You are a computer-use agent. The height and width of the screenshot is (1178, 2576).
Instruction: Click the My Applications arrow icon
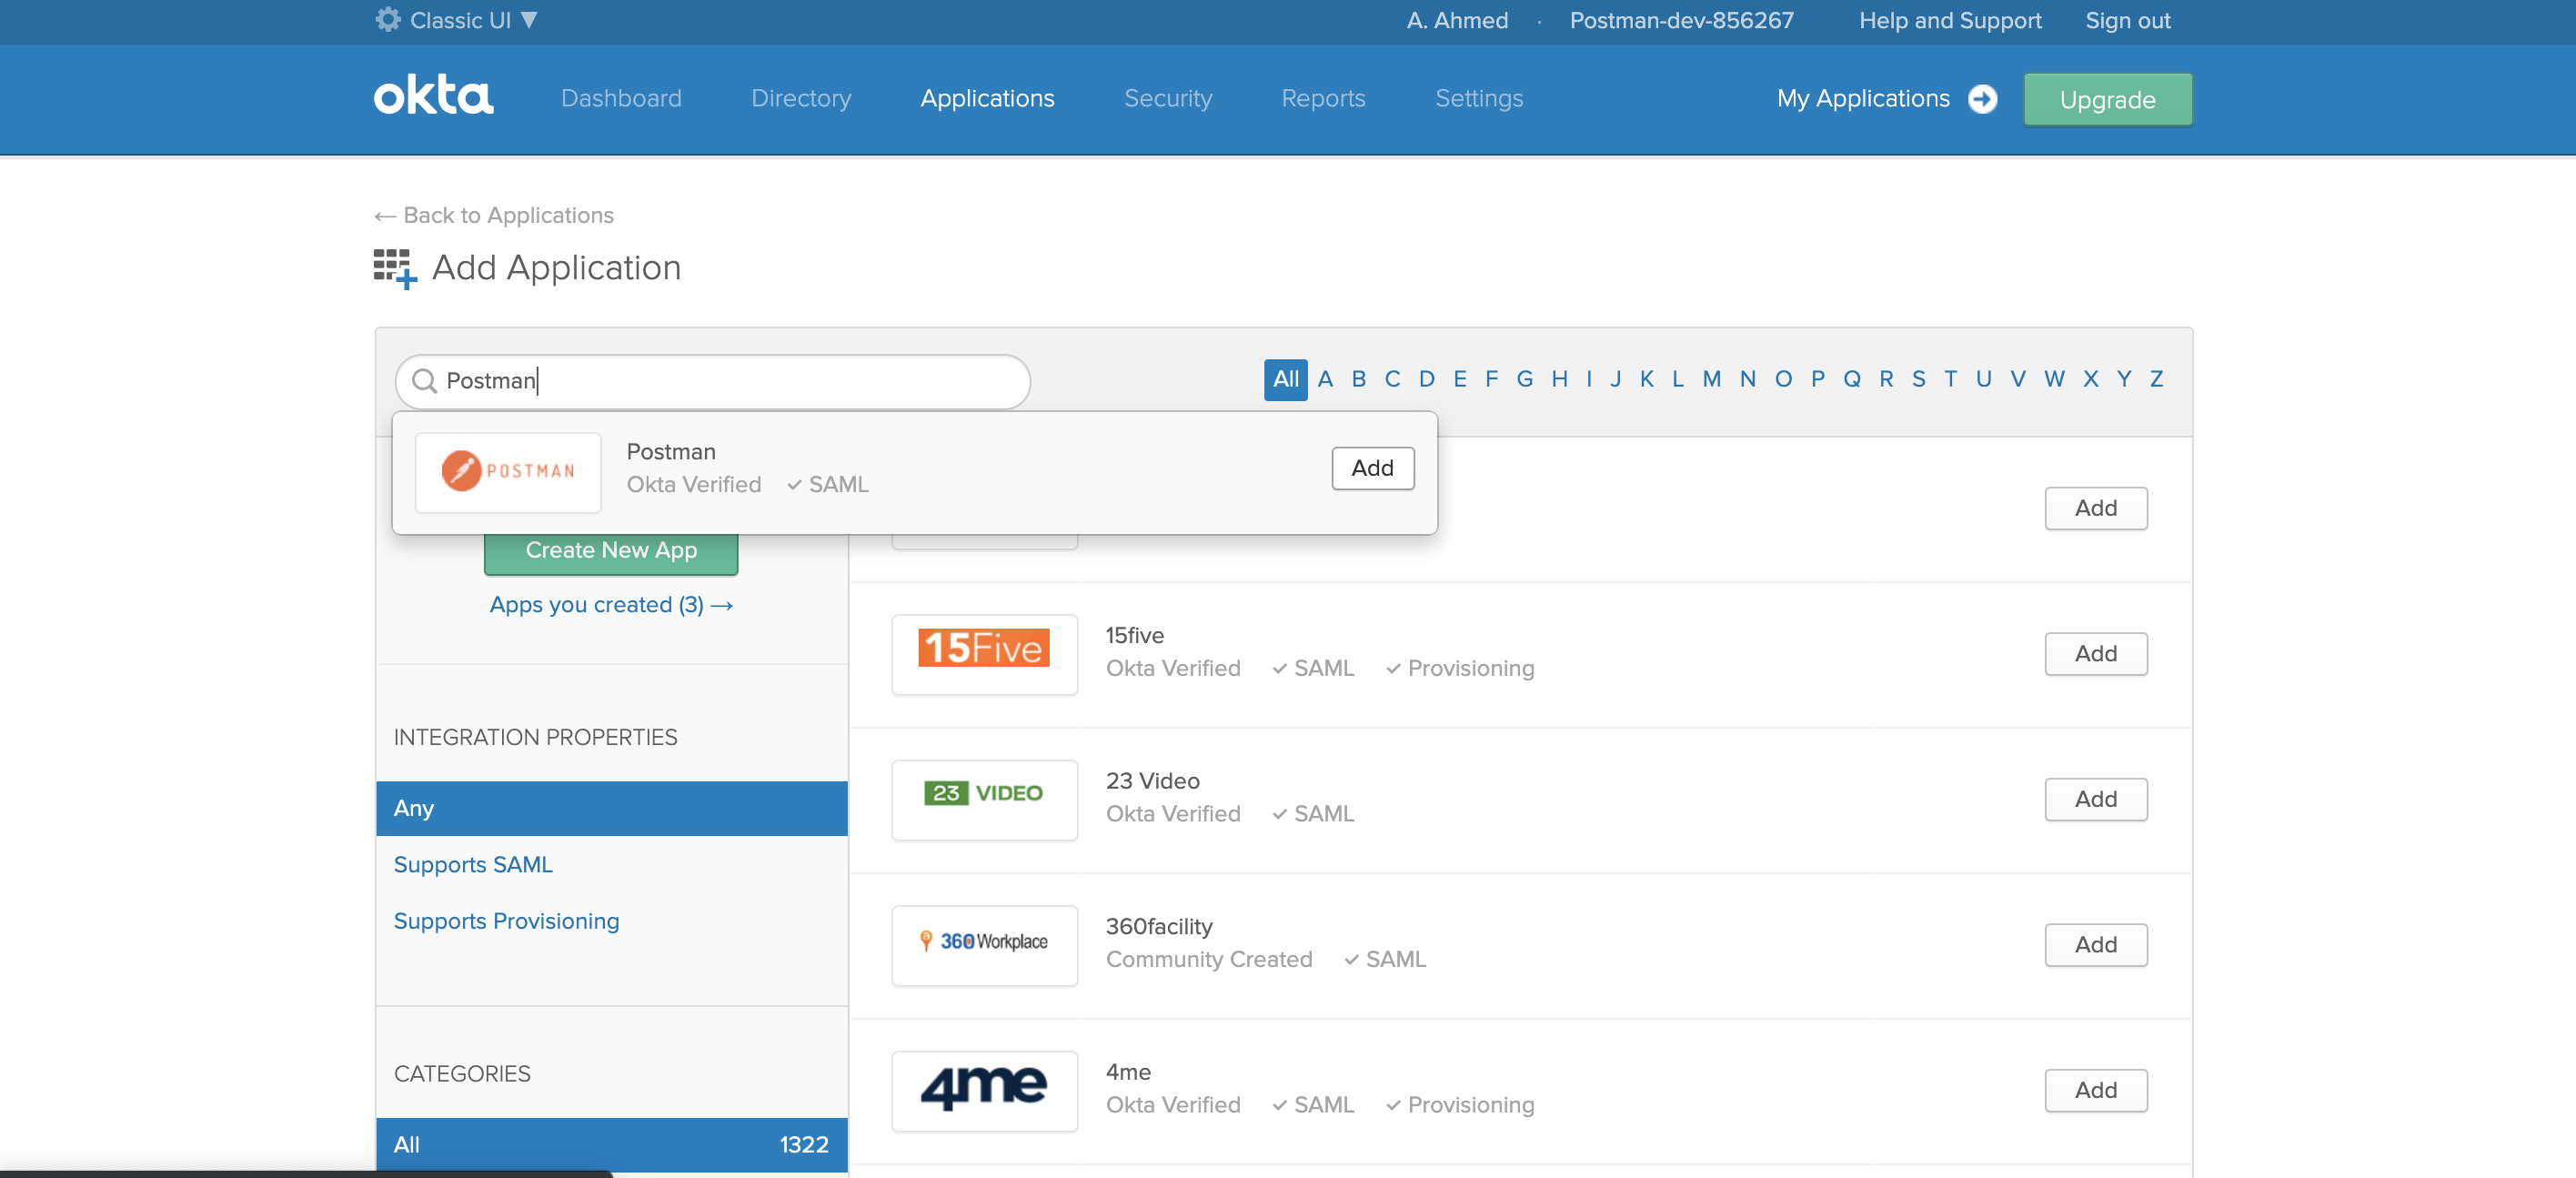pyautogui.click(x=1983, y=98)
